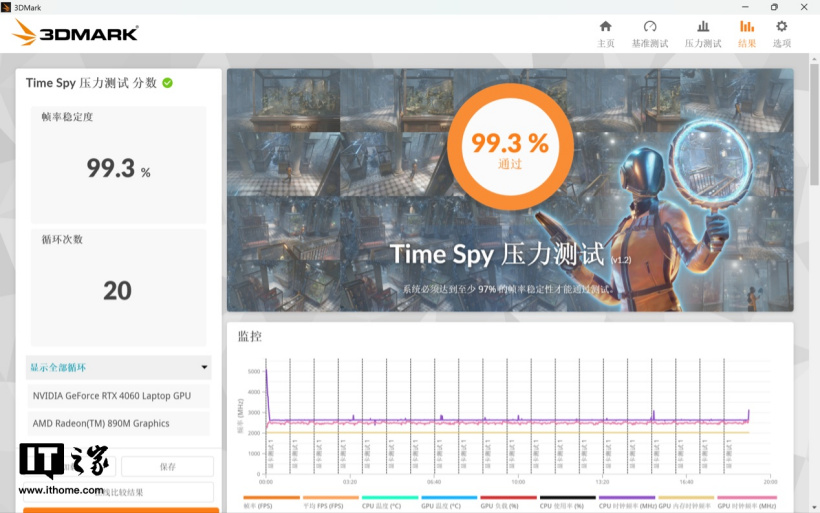Screen dimensions: 820x513
Task: Open the Stress Test (压力测试) icon
Action: [x=702, y=33]
